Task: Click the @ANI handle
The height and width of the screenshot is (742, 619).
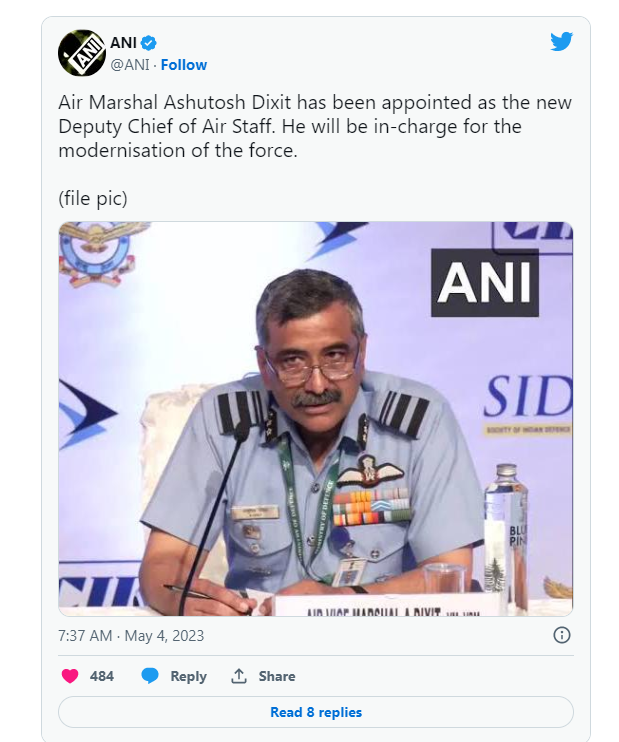Action: tap(130, 65)
